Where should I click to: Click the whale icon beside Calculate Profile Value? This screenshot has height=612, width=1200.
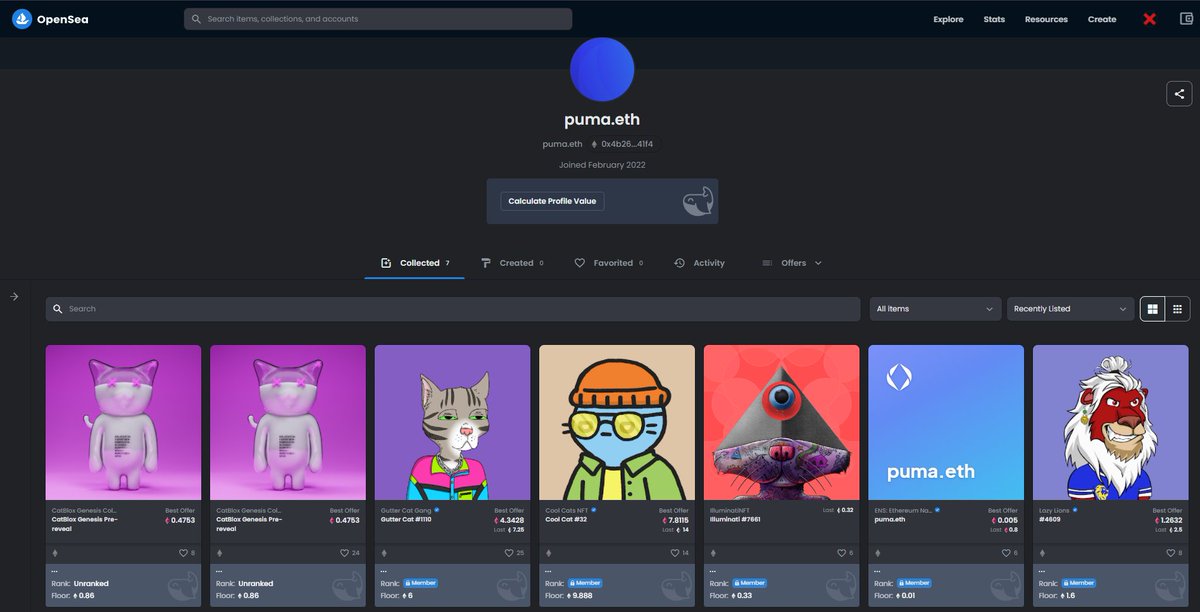pyautogui.click(x=697, y=202)
